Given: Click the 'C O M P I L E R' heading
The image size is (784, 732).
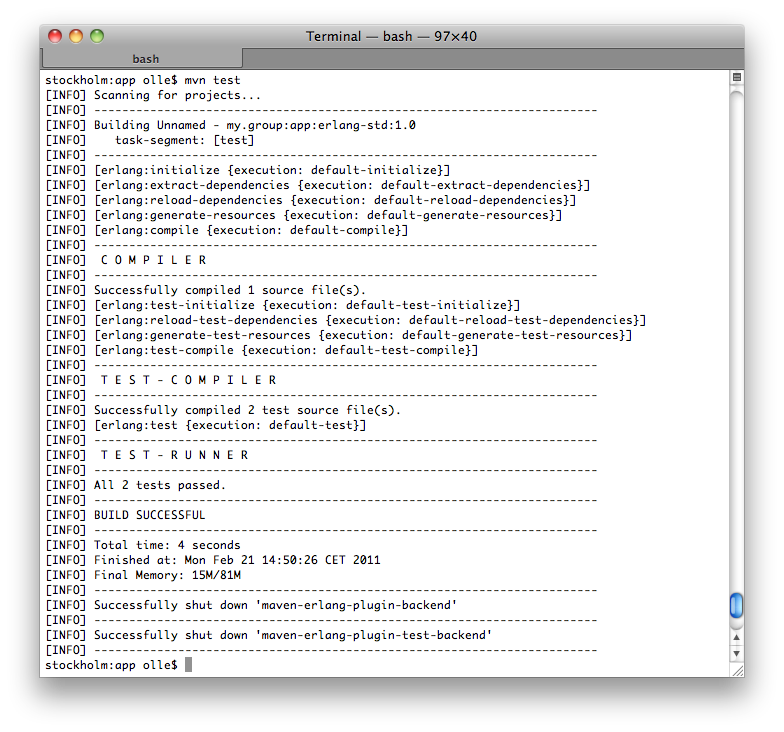Looking at the screenshot, I should 154,260.
